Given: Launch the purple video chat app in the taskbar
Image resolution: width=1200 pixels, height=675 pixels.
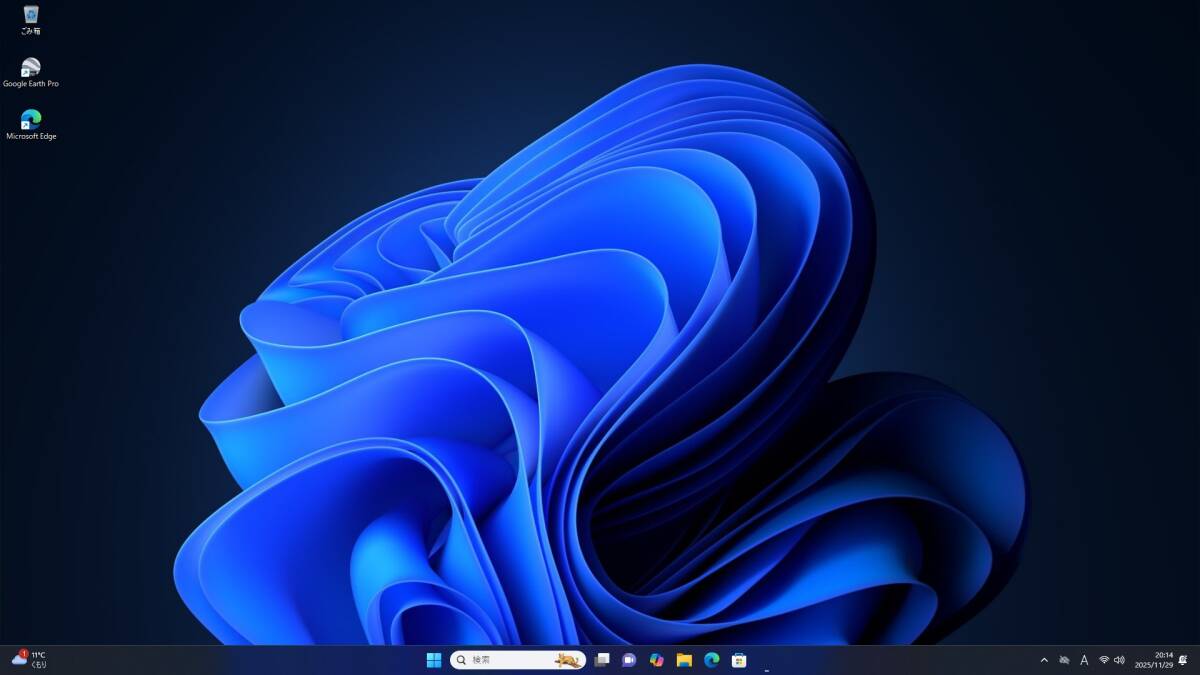Looking at the screenshot, I should [629, 660].
